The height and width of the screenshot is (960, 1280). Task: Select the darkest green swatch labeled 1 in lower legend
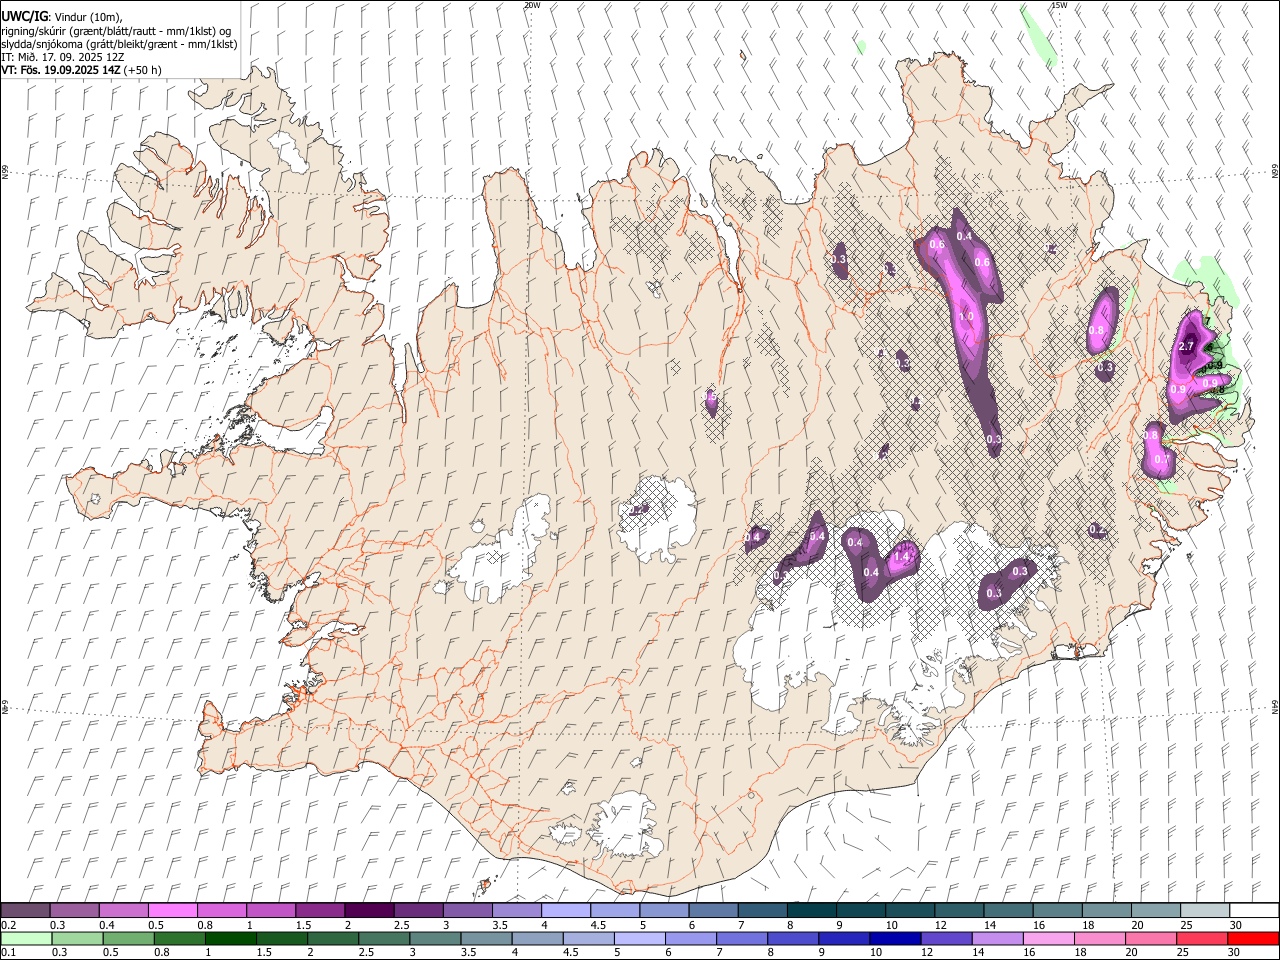(229, 938)
